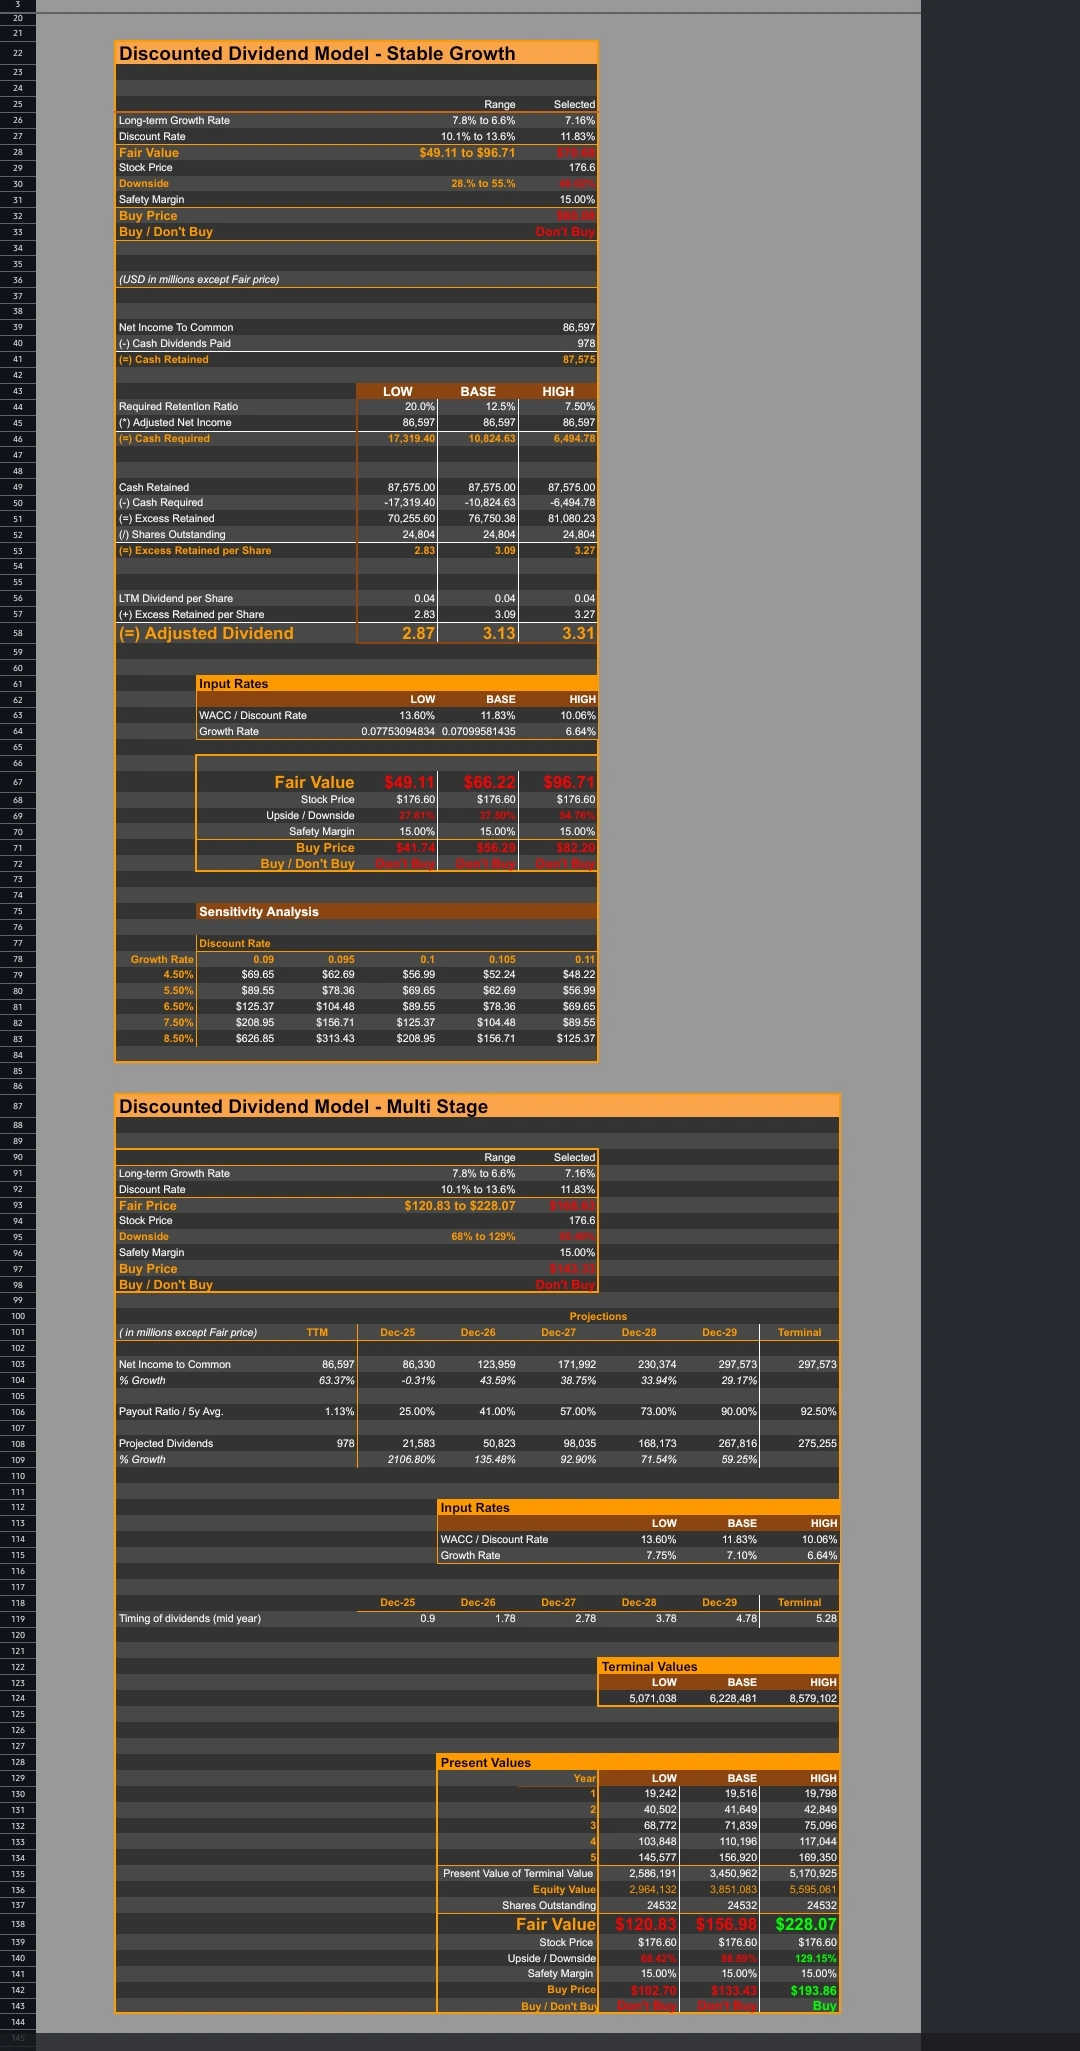Select the row 138 header

[x=17, y=1924]
